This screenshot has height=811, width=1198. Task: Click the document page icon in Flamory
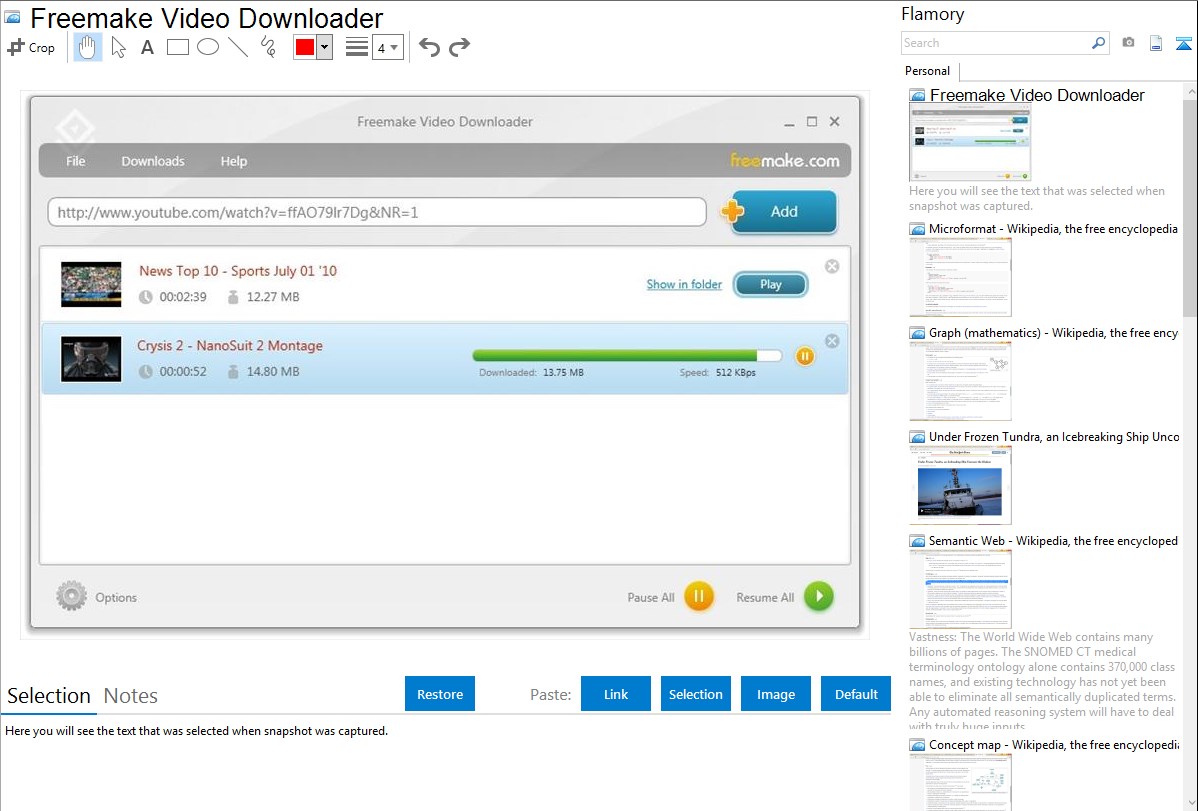pos(1156,43)
